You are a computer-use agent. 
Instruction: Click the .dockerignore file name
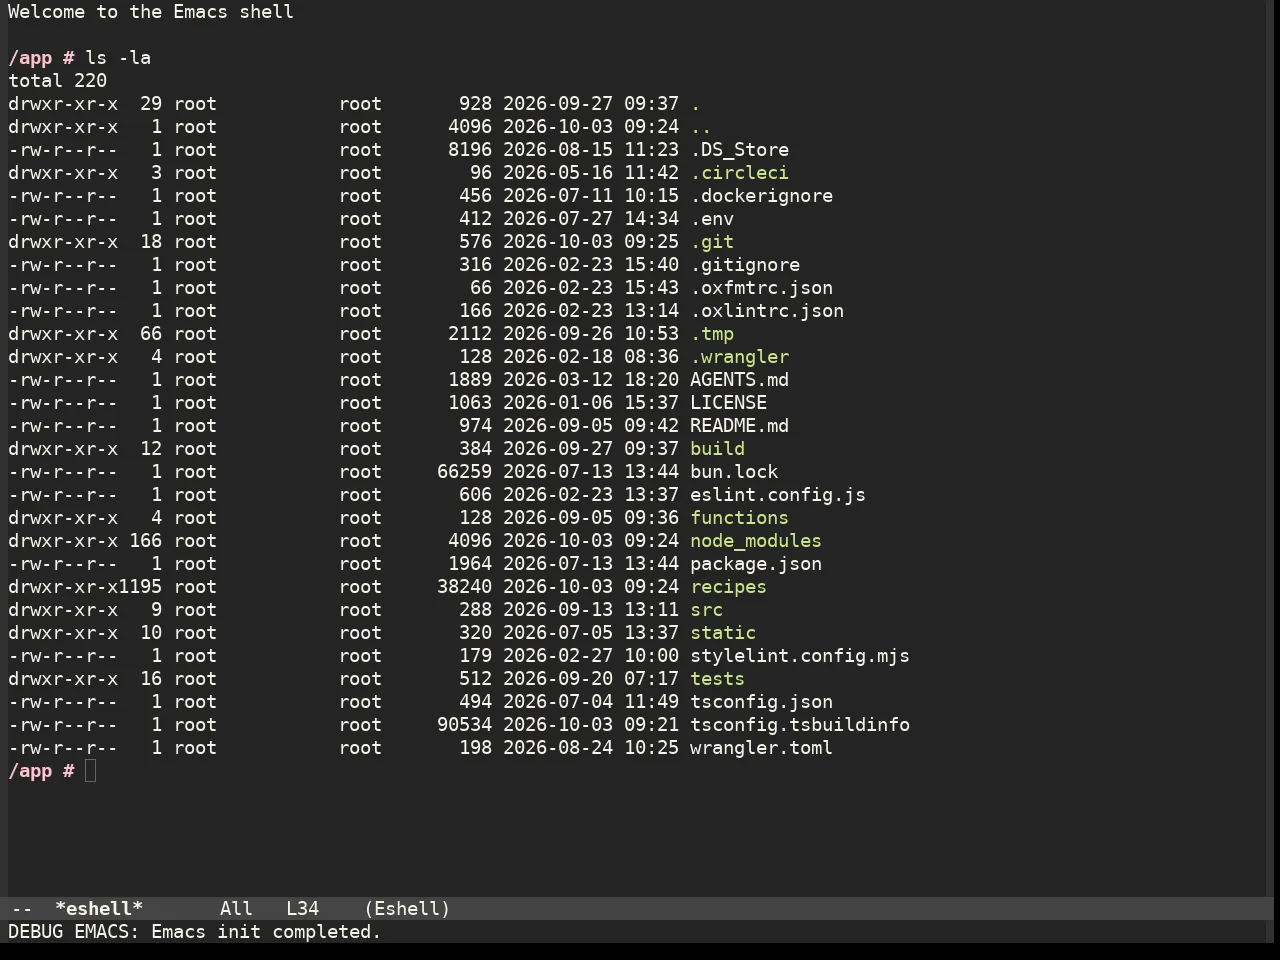coord(761,196)
